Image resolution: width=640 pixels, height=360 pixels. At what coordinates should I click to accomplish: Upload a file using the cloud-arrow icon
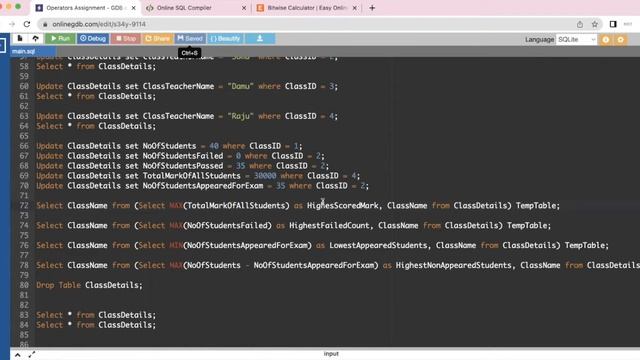[36, 38]
